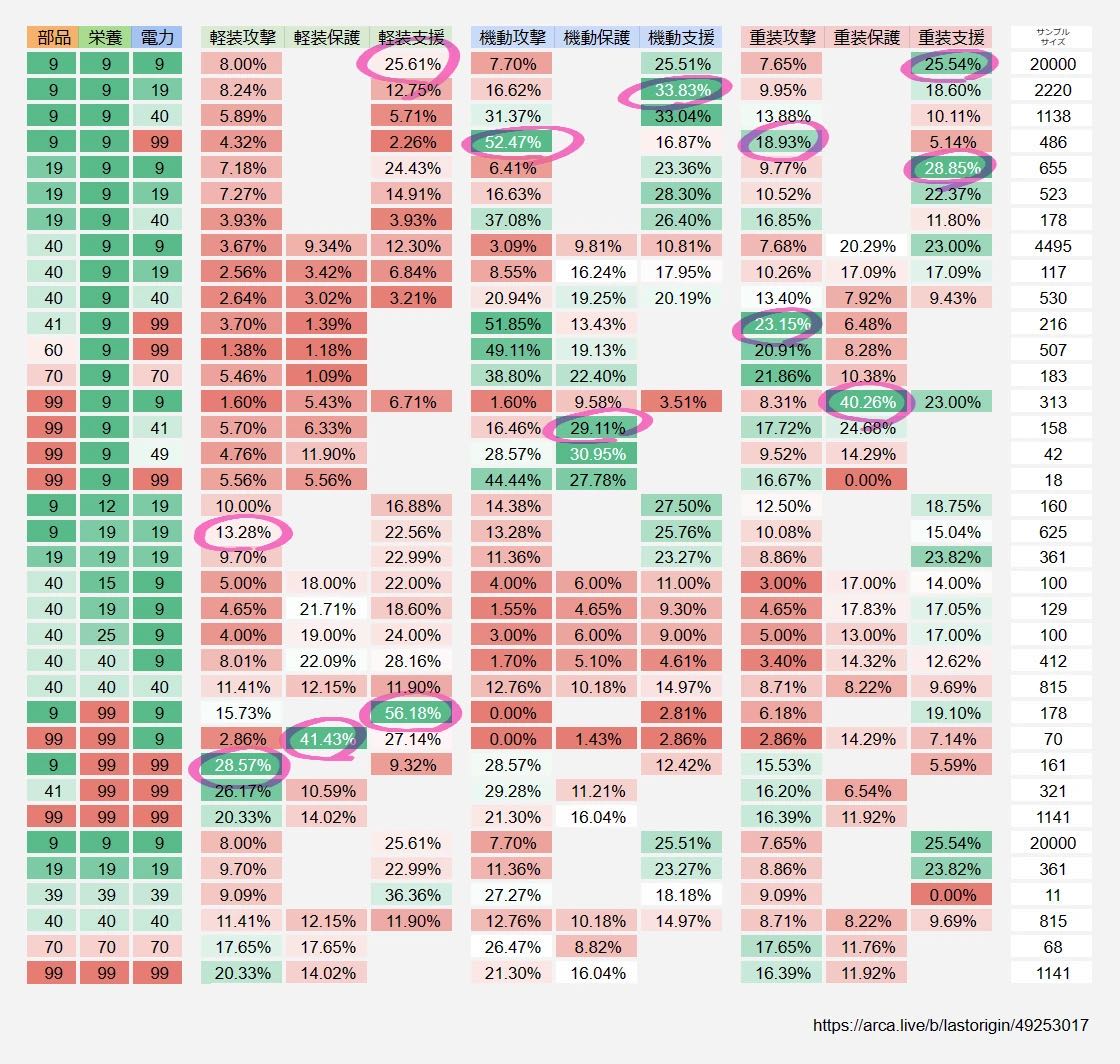Click the サンプルサイズ header
This screenshot has width=1120, height=1064.
tap(1052, 37)
